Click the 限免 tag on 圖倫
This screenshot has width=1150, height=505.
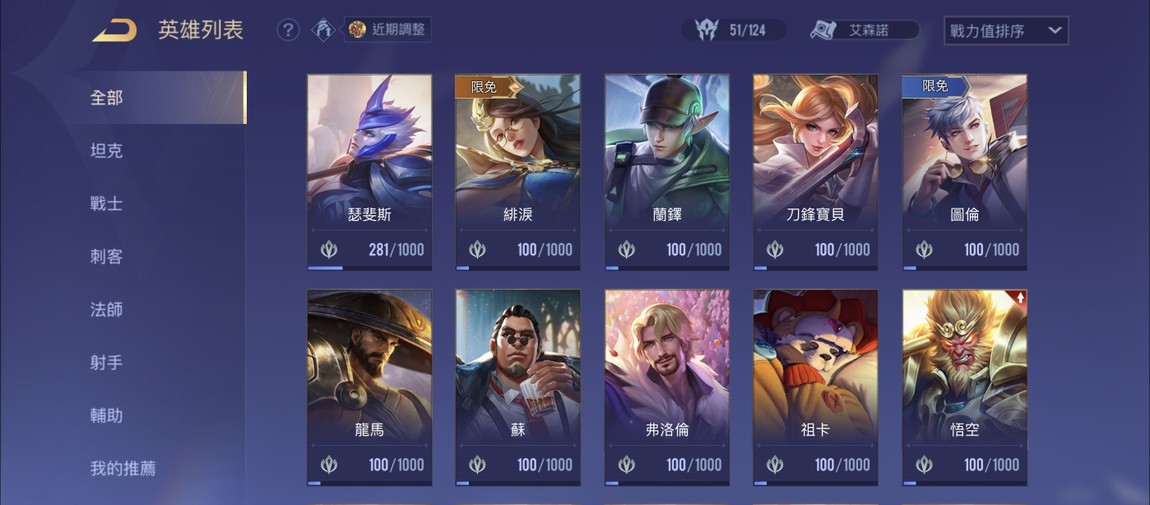pyautogui.click(x=935, y=86)
